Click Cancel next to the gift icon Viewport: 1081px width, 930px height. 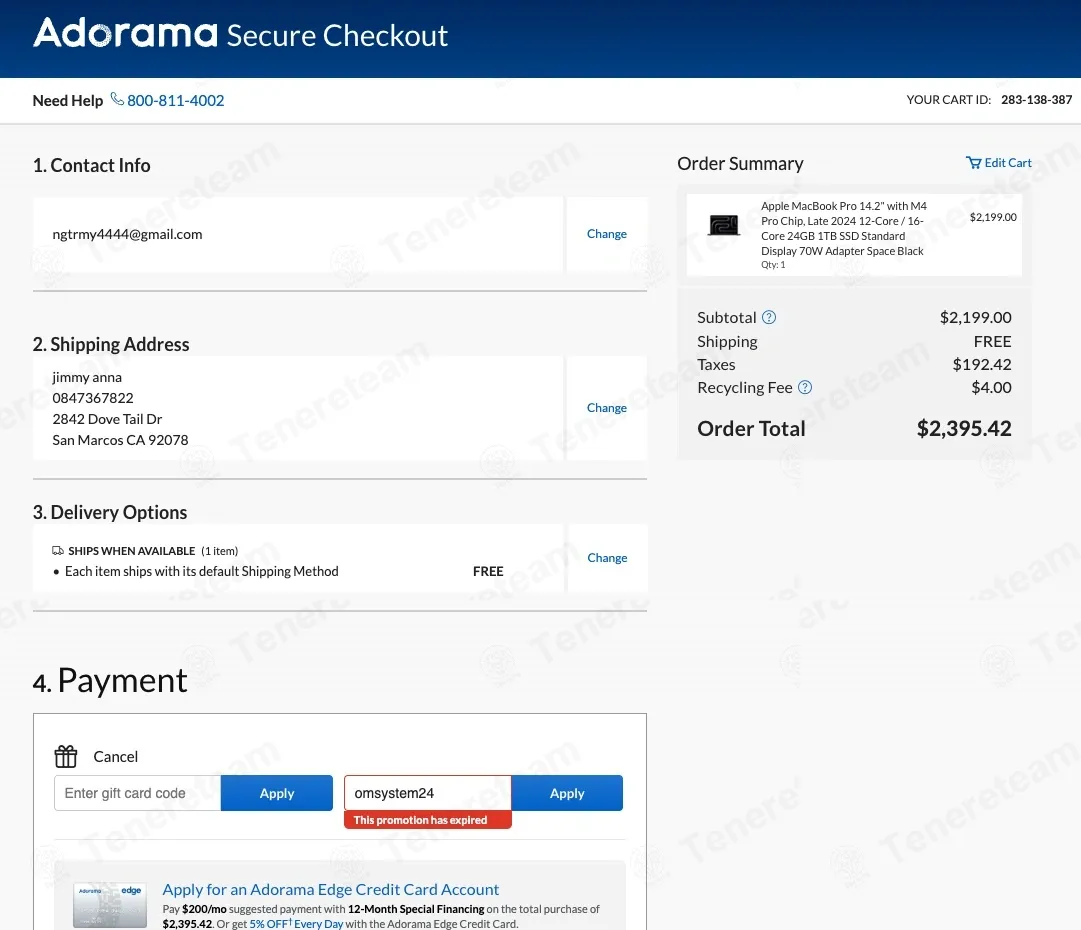pos(116,757)
